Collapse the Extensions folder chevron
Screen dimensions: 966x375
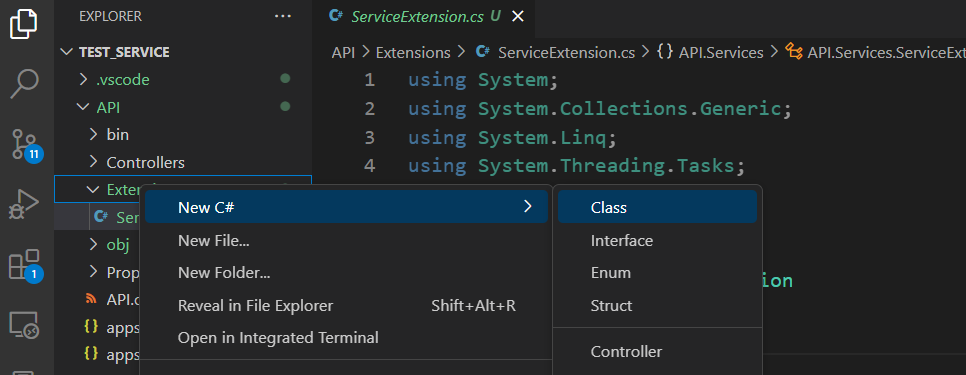click(94, 190)
